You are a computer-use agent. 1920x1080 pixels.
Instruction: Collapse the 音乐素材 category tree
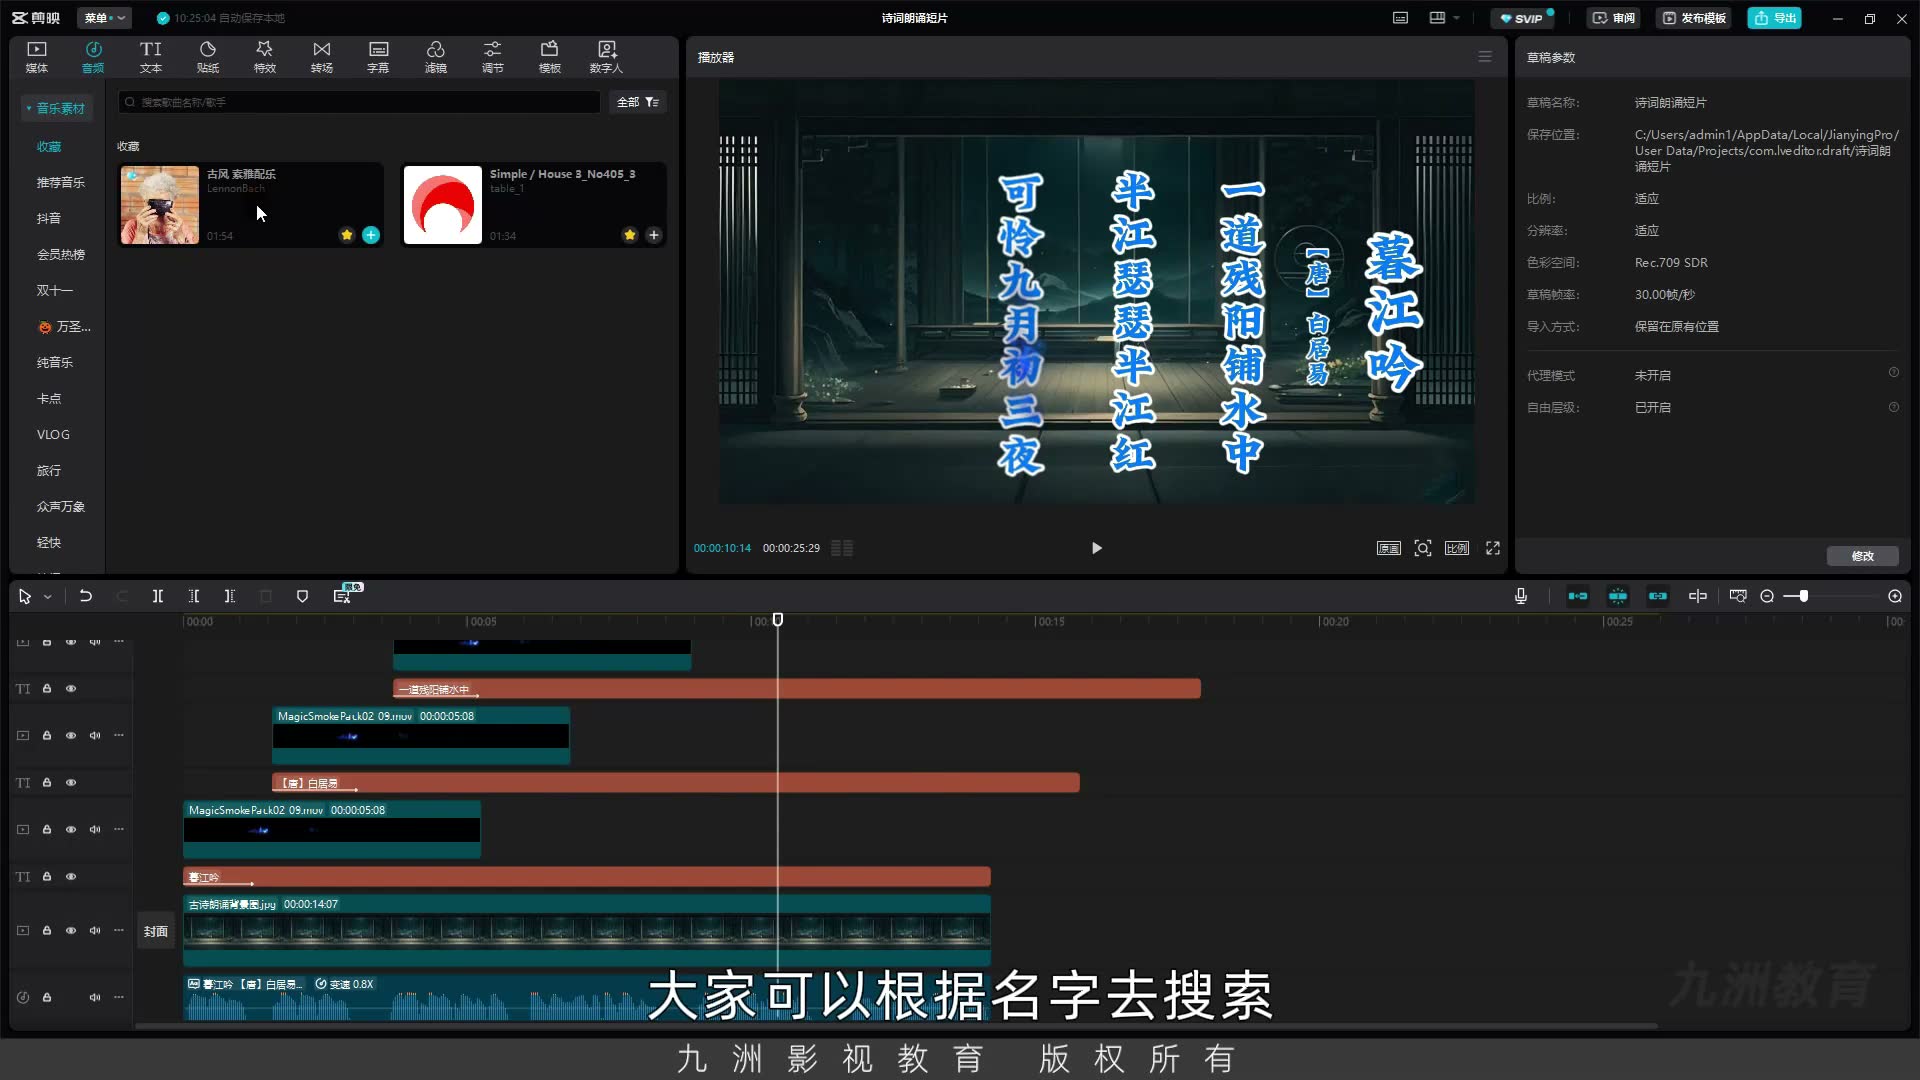(57, 108)
